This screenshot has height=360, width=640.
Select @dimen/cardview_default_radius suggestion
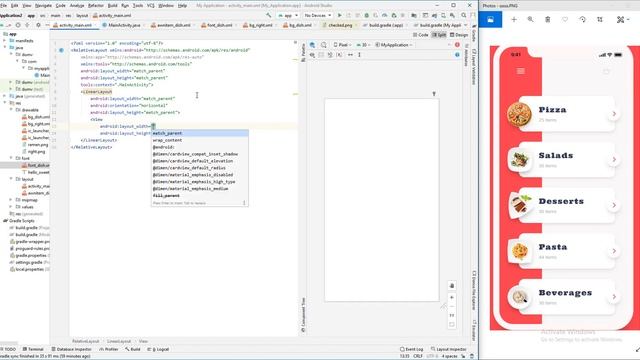coord(200,168)
